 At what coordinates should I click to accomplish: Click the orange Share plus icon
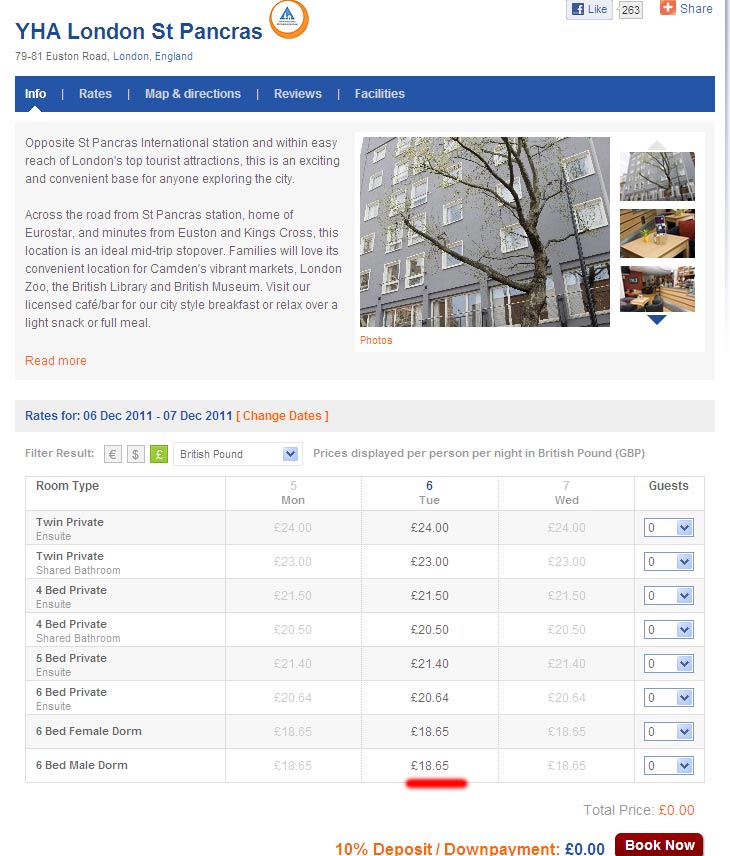667,8
